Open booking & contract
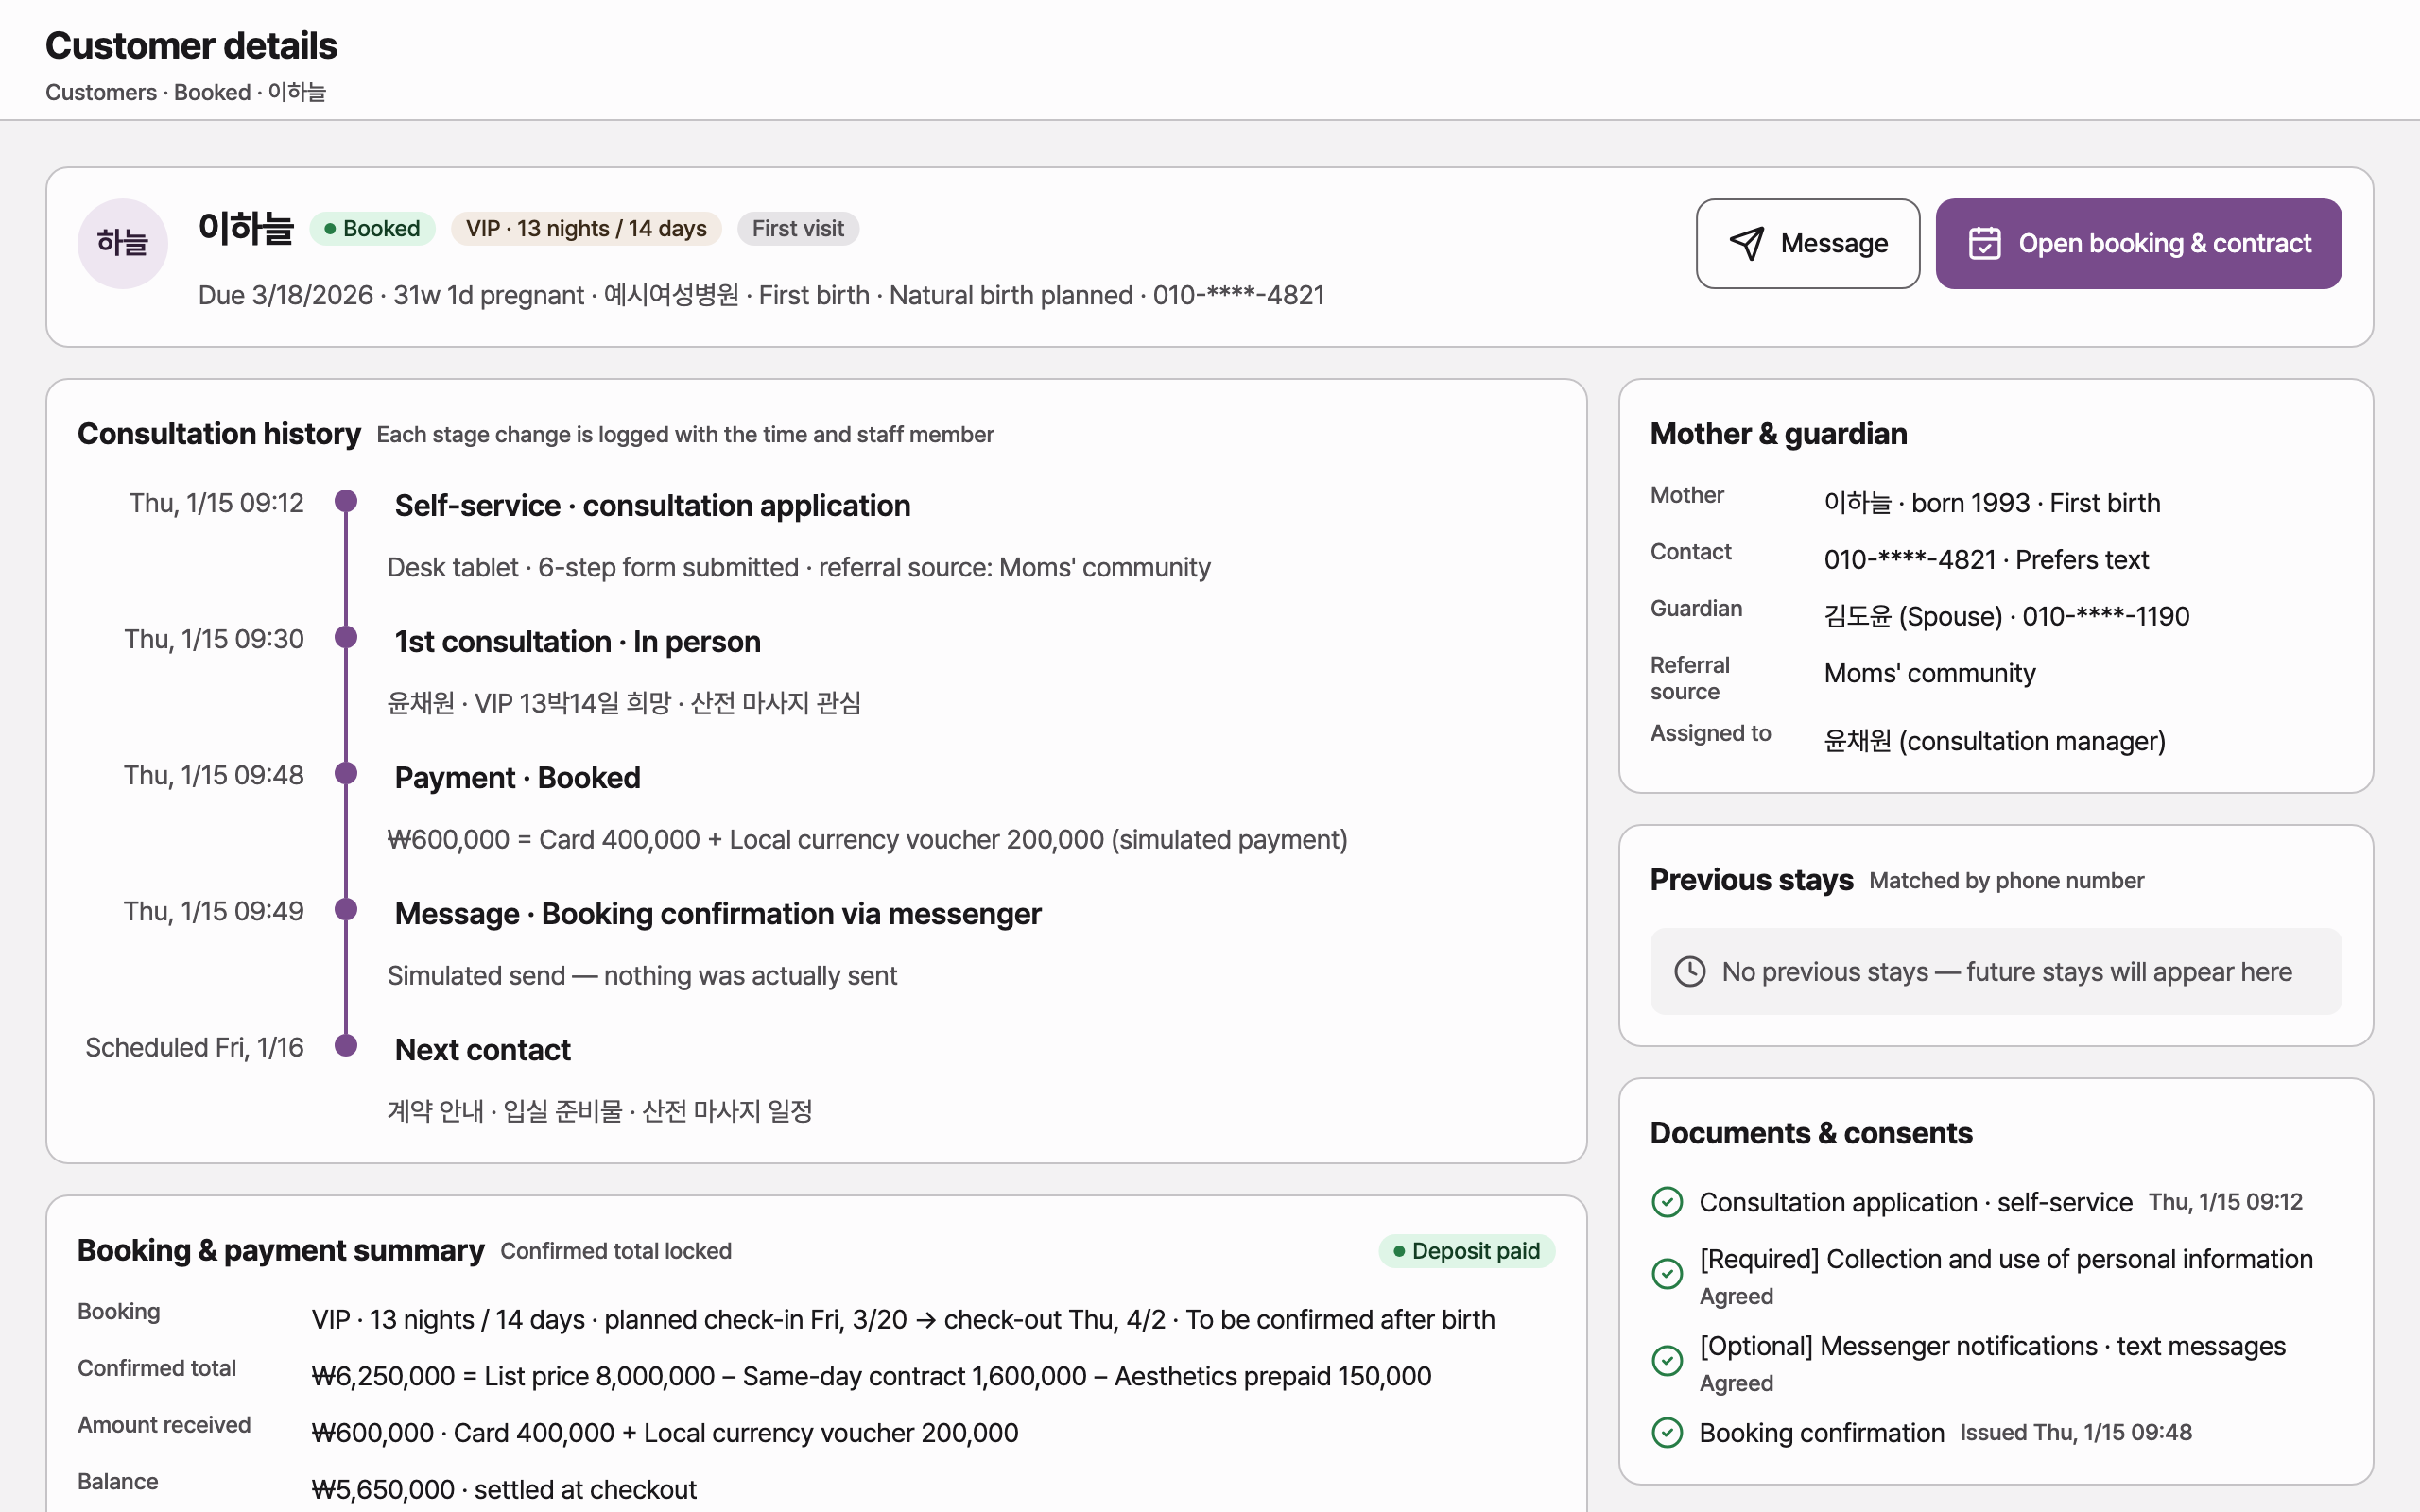The image size is (2420, 1512). (2138, 243)
